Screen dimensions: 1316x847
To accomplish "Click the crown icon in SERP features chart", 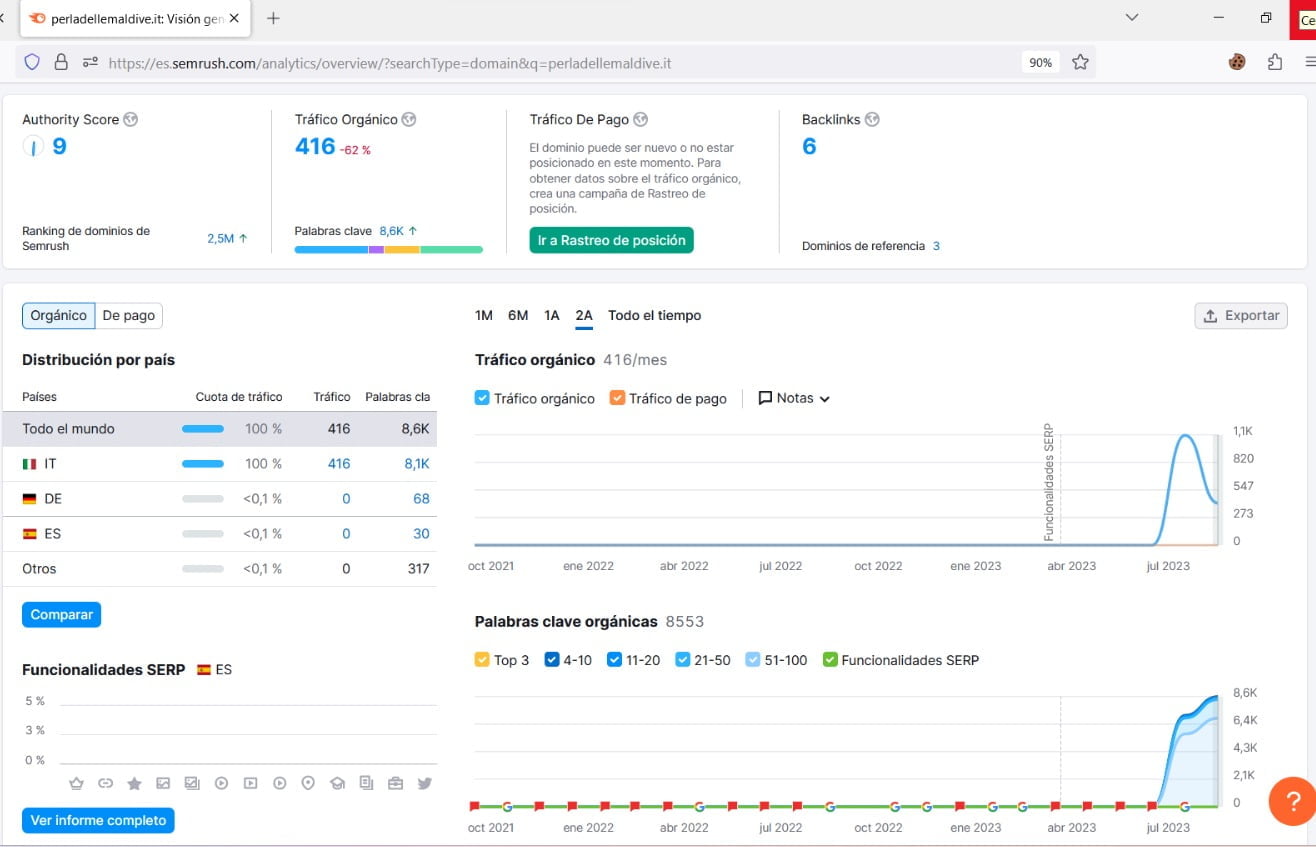I will (76, 783).
